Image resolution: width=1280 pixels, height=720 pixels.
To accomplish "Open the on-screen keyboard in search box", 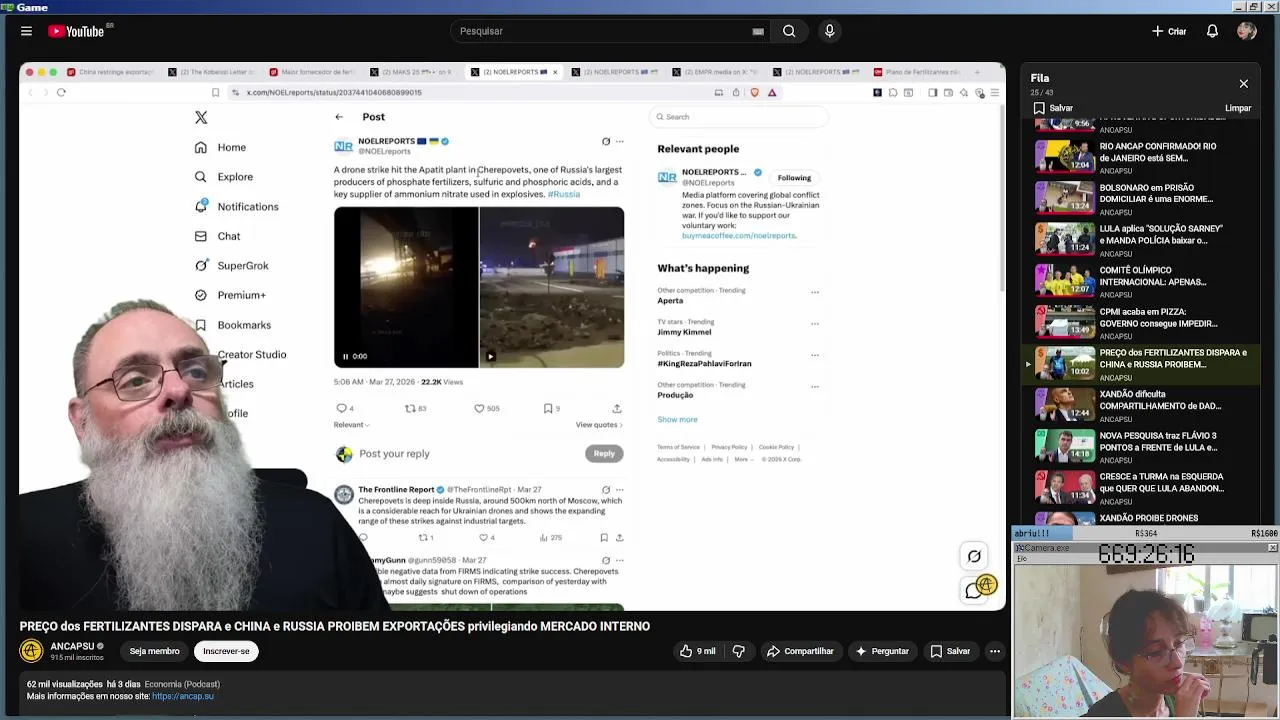I will (x=758, y=31).
